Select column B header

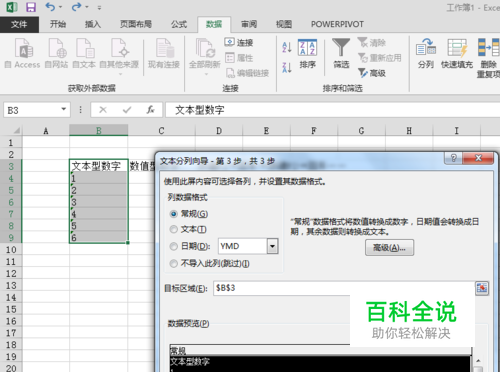coord(99,131)
